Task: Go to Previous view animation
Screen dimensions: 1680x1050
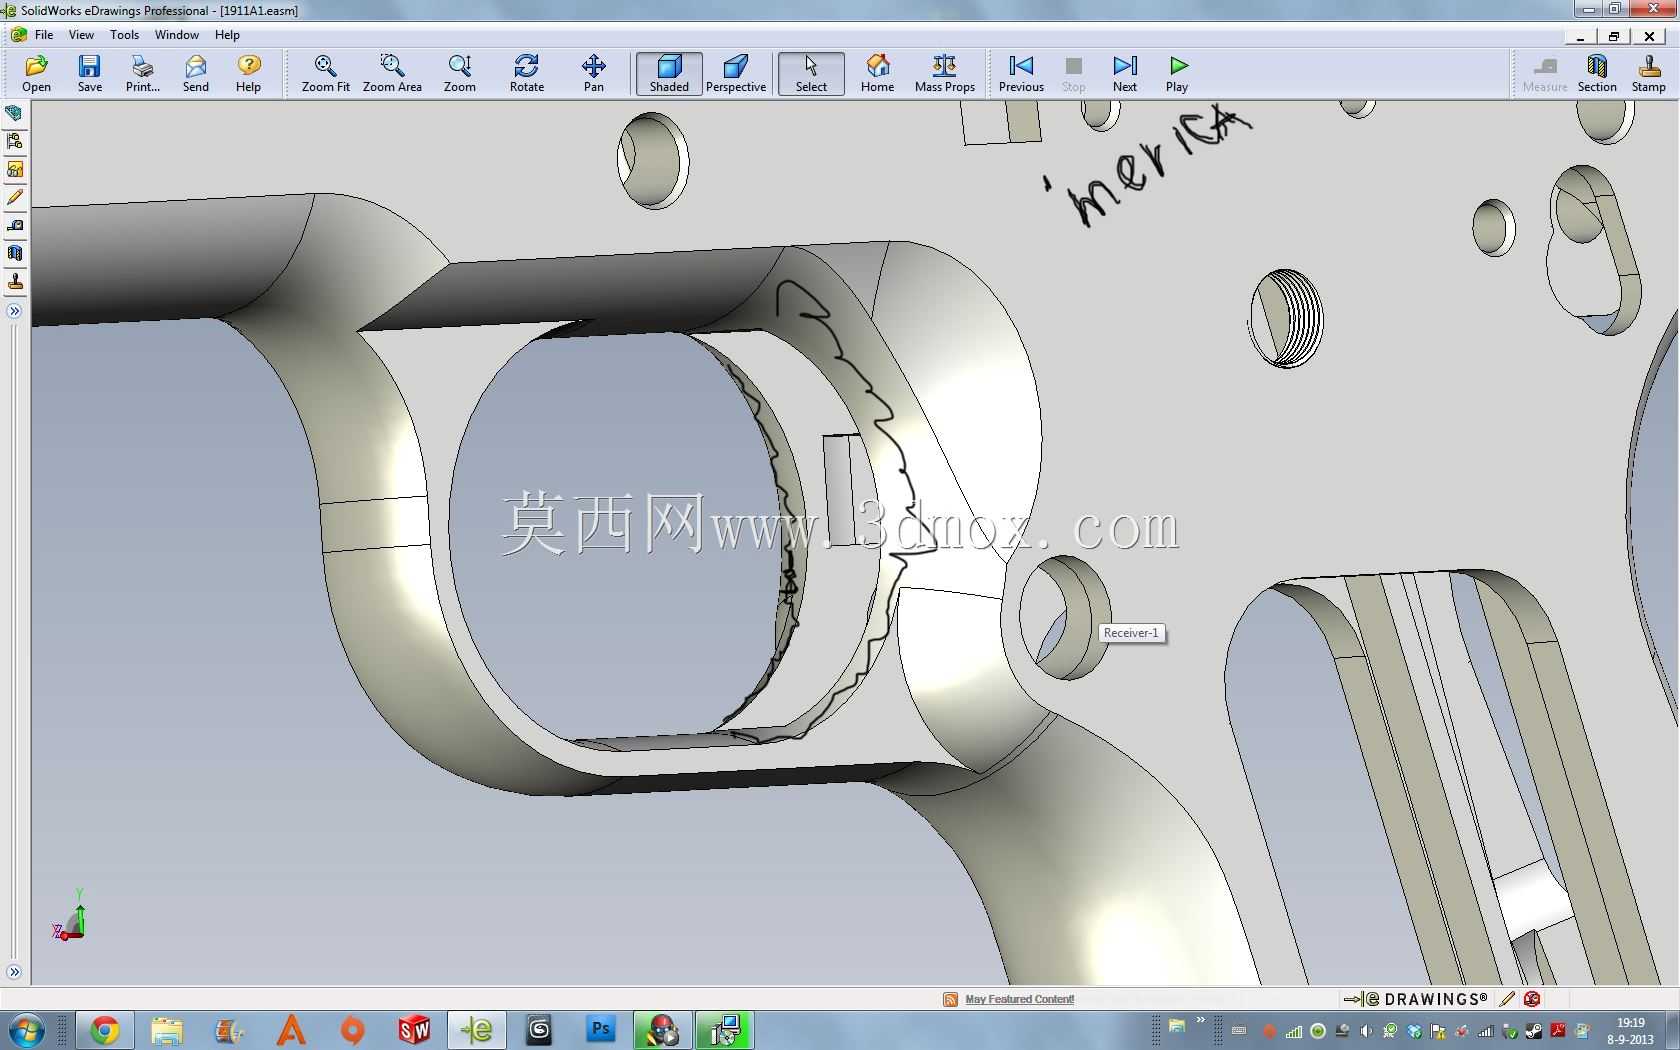Action: 1021,73
